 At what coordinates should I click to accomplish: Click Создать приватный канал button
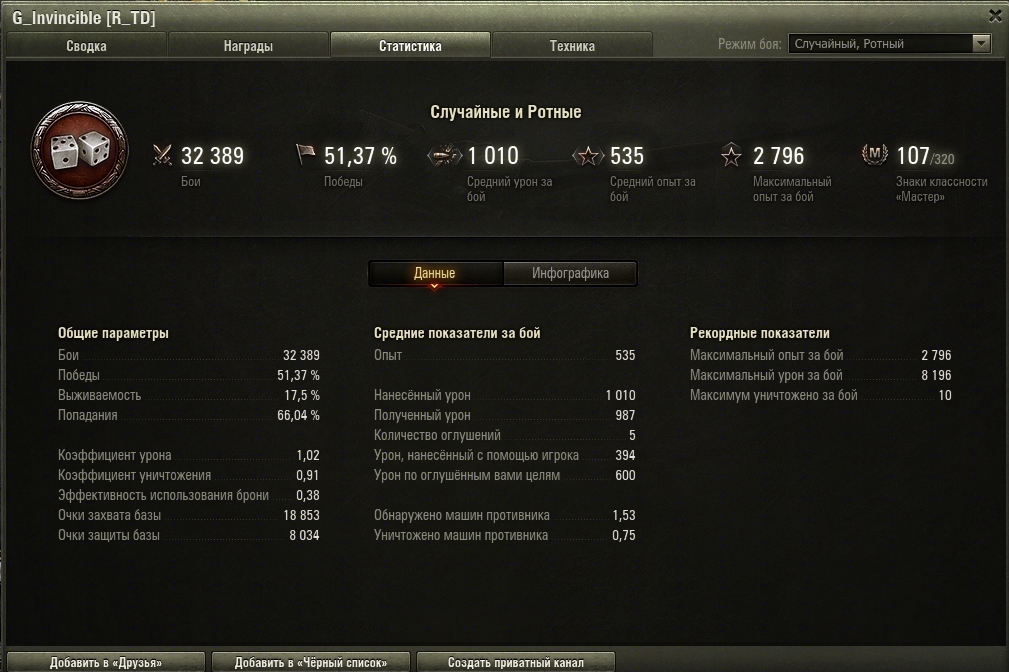pos(516,662)
